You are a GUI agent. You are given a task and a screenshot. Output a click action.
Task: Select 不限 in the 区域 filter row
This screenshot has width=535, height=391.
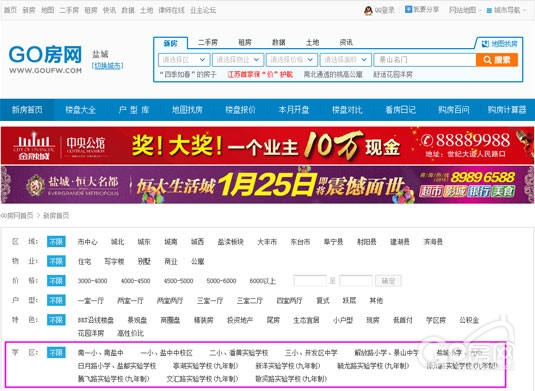tap(56, 242)
